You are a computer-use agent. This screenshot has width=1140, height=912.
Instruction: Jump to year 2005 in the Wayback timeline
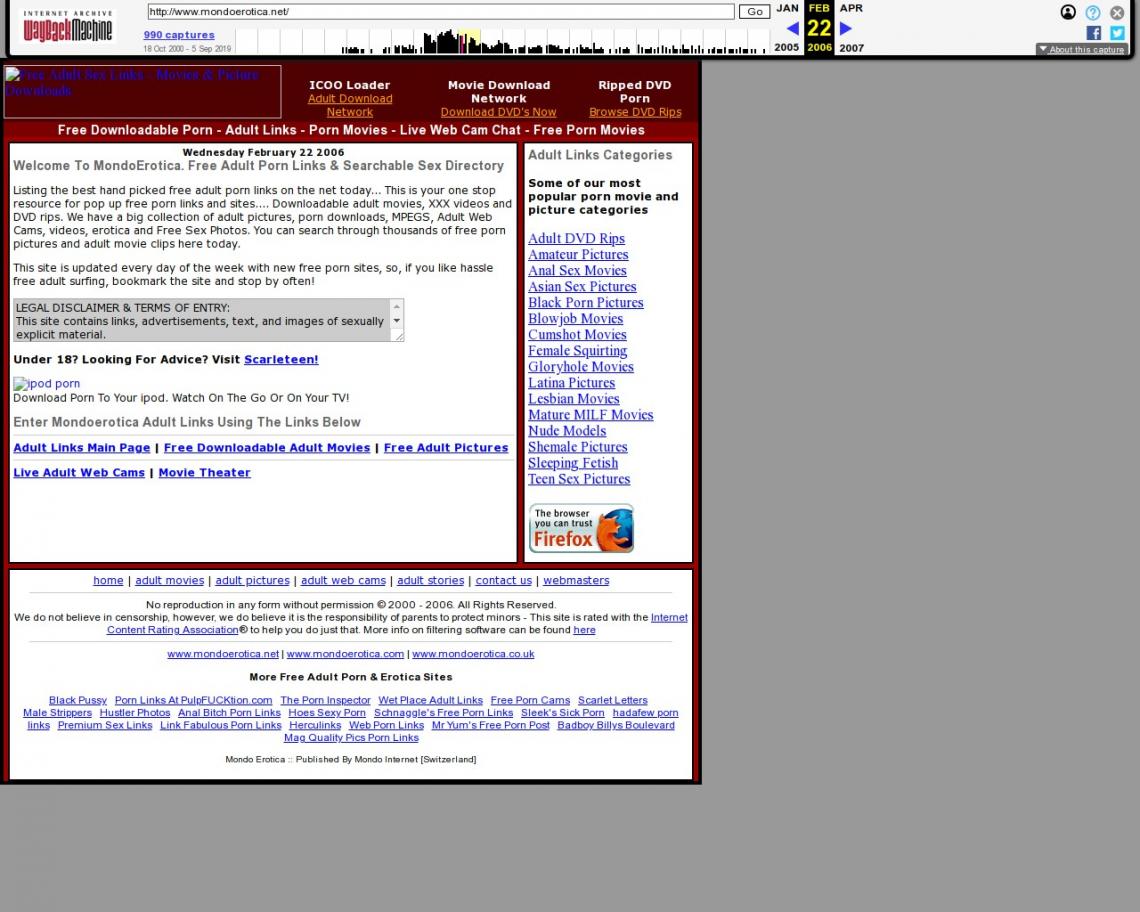[787, 47]
